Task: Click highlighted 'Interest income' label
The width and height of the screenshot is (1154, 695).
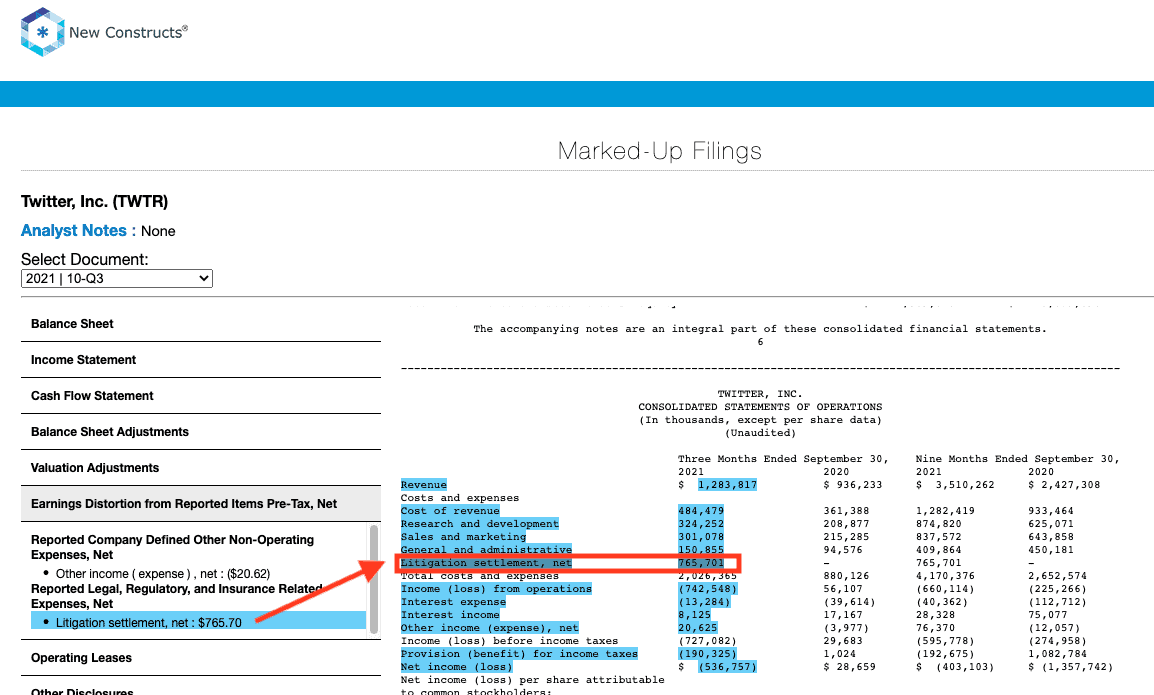Action: coord(450,615)
